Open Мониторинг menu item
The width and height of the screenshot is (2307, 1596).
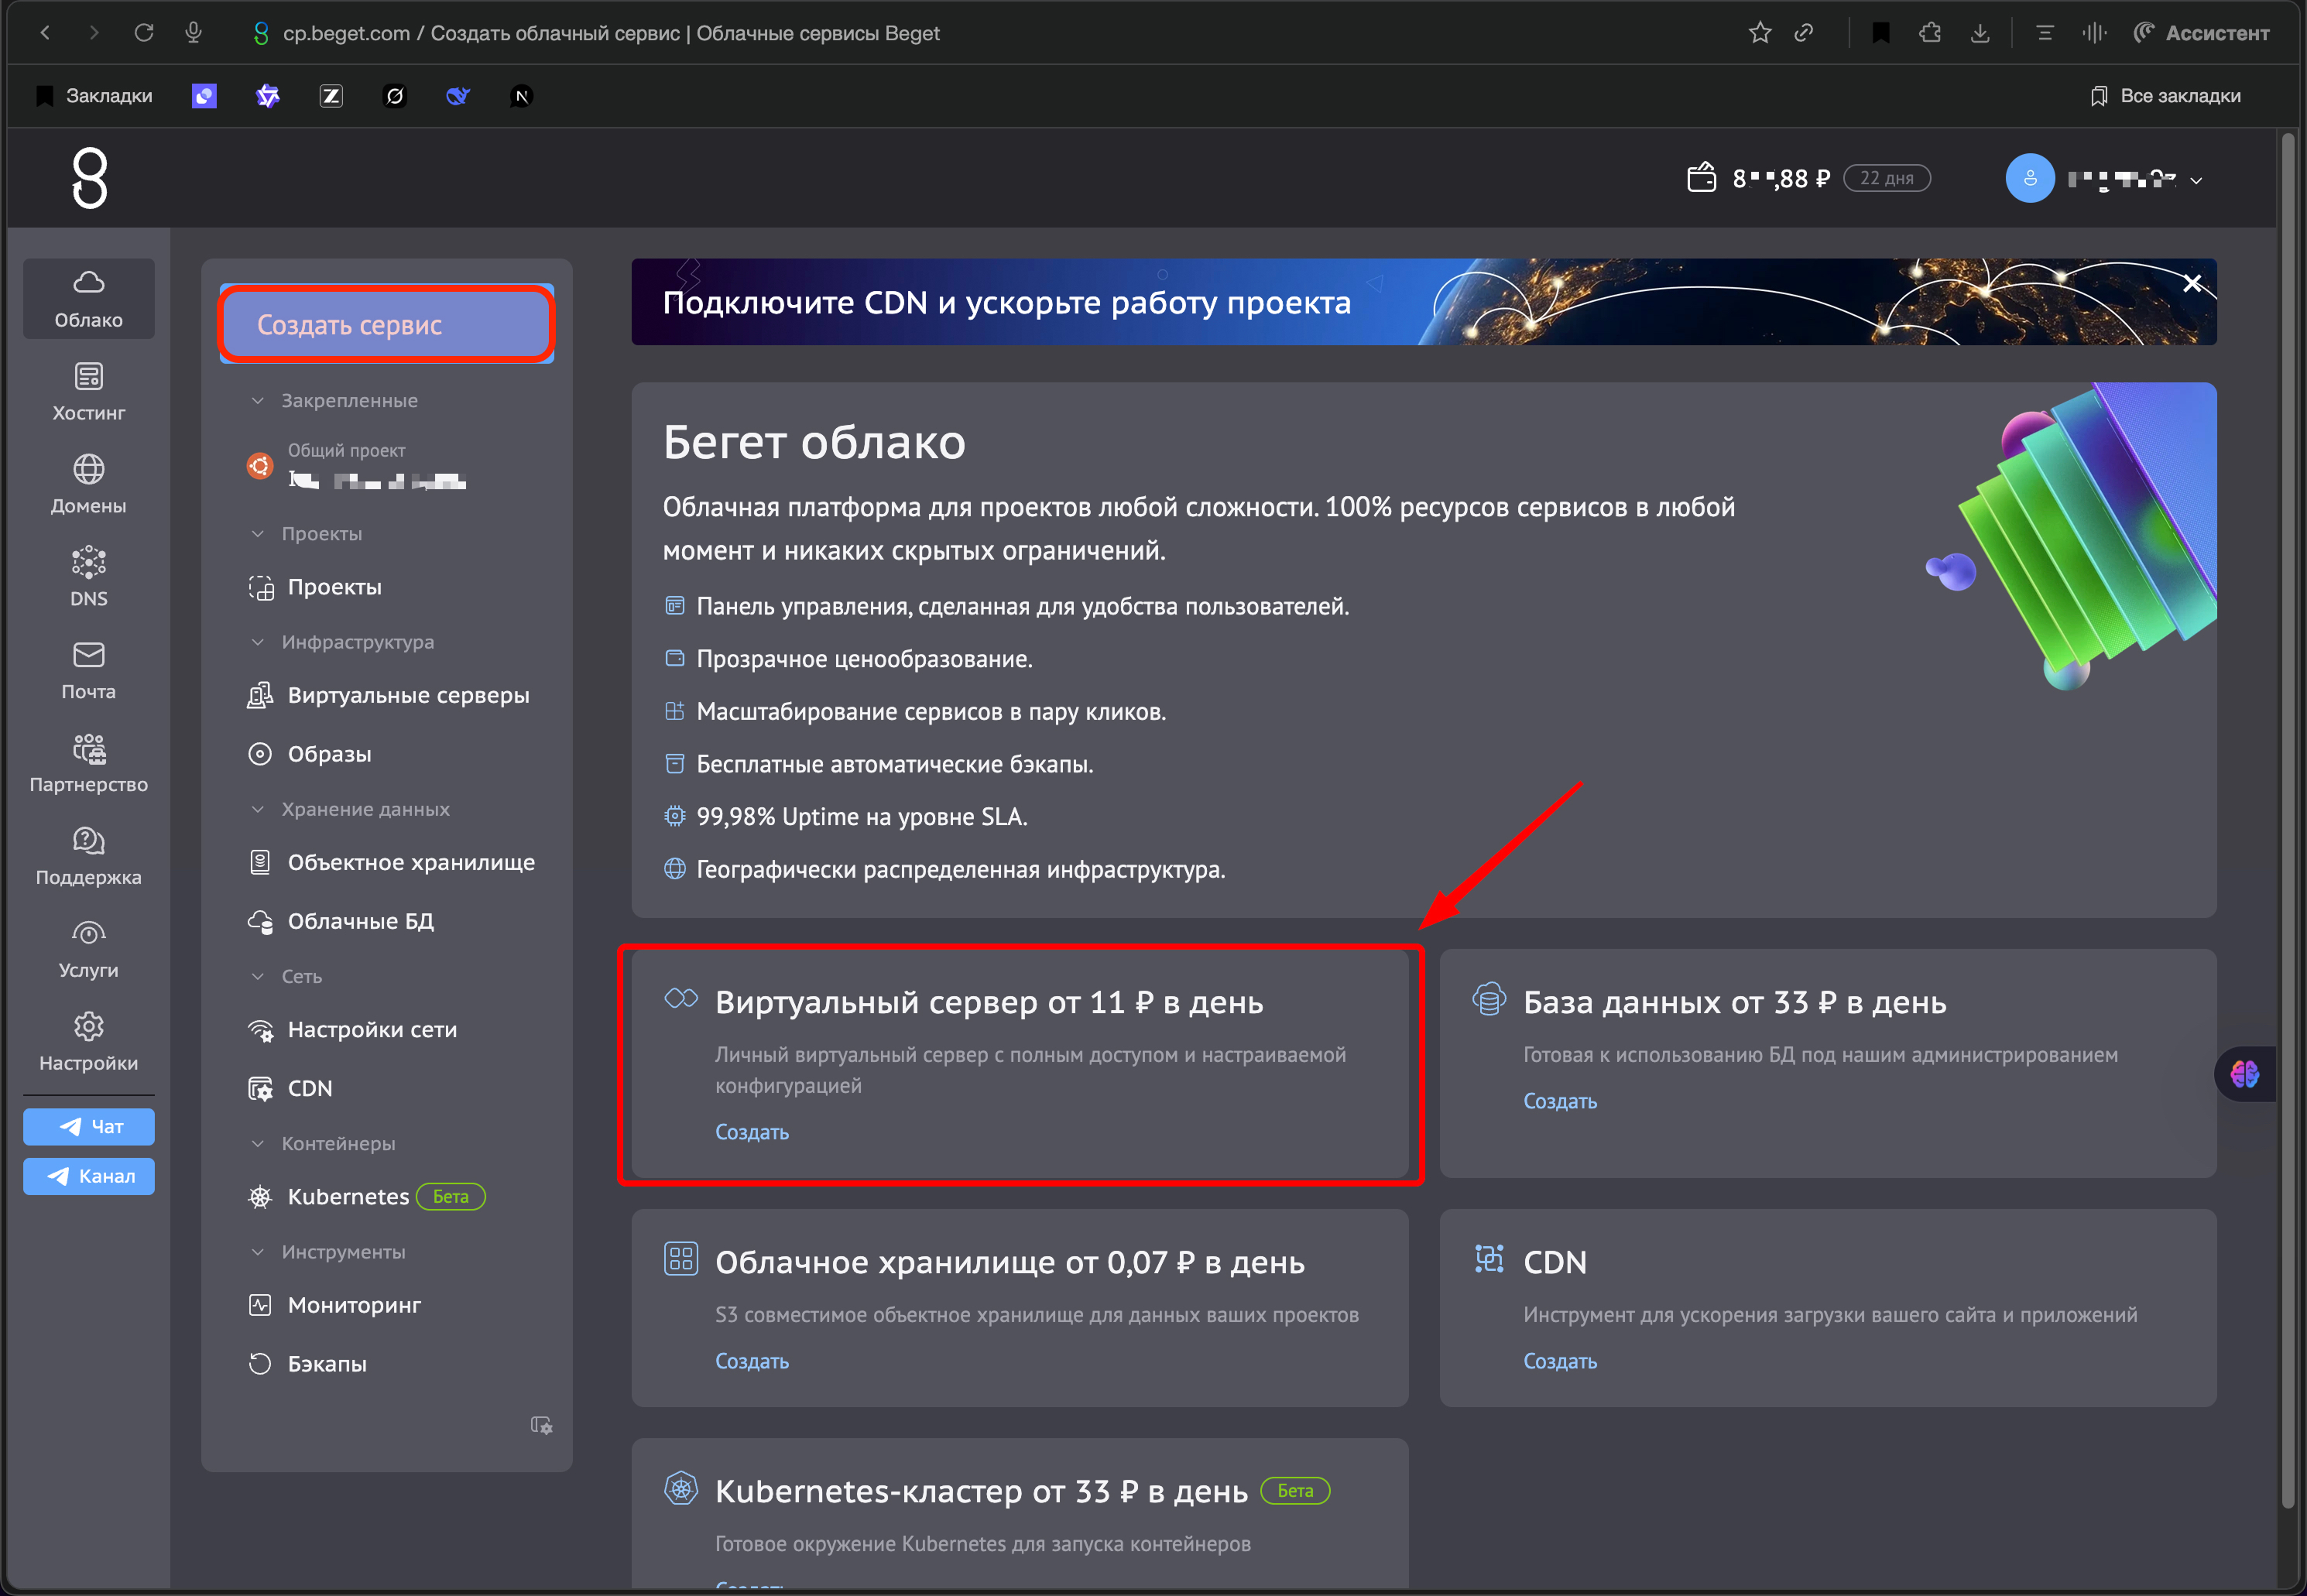[334, 1305]
